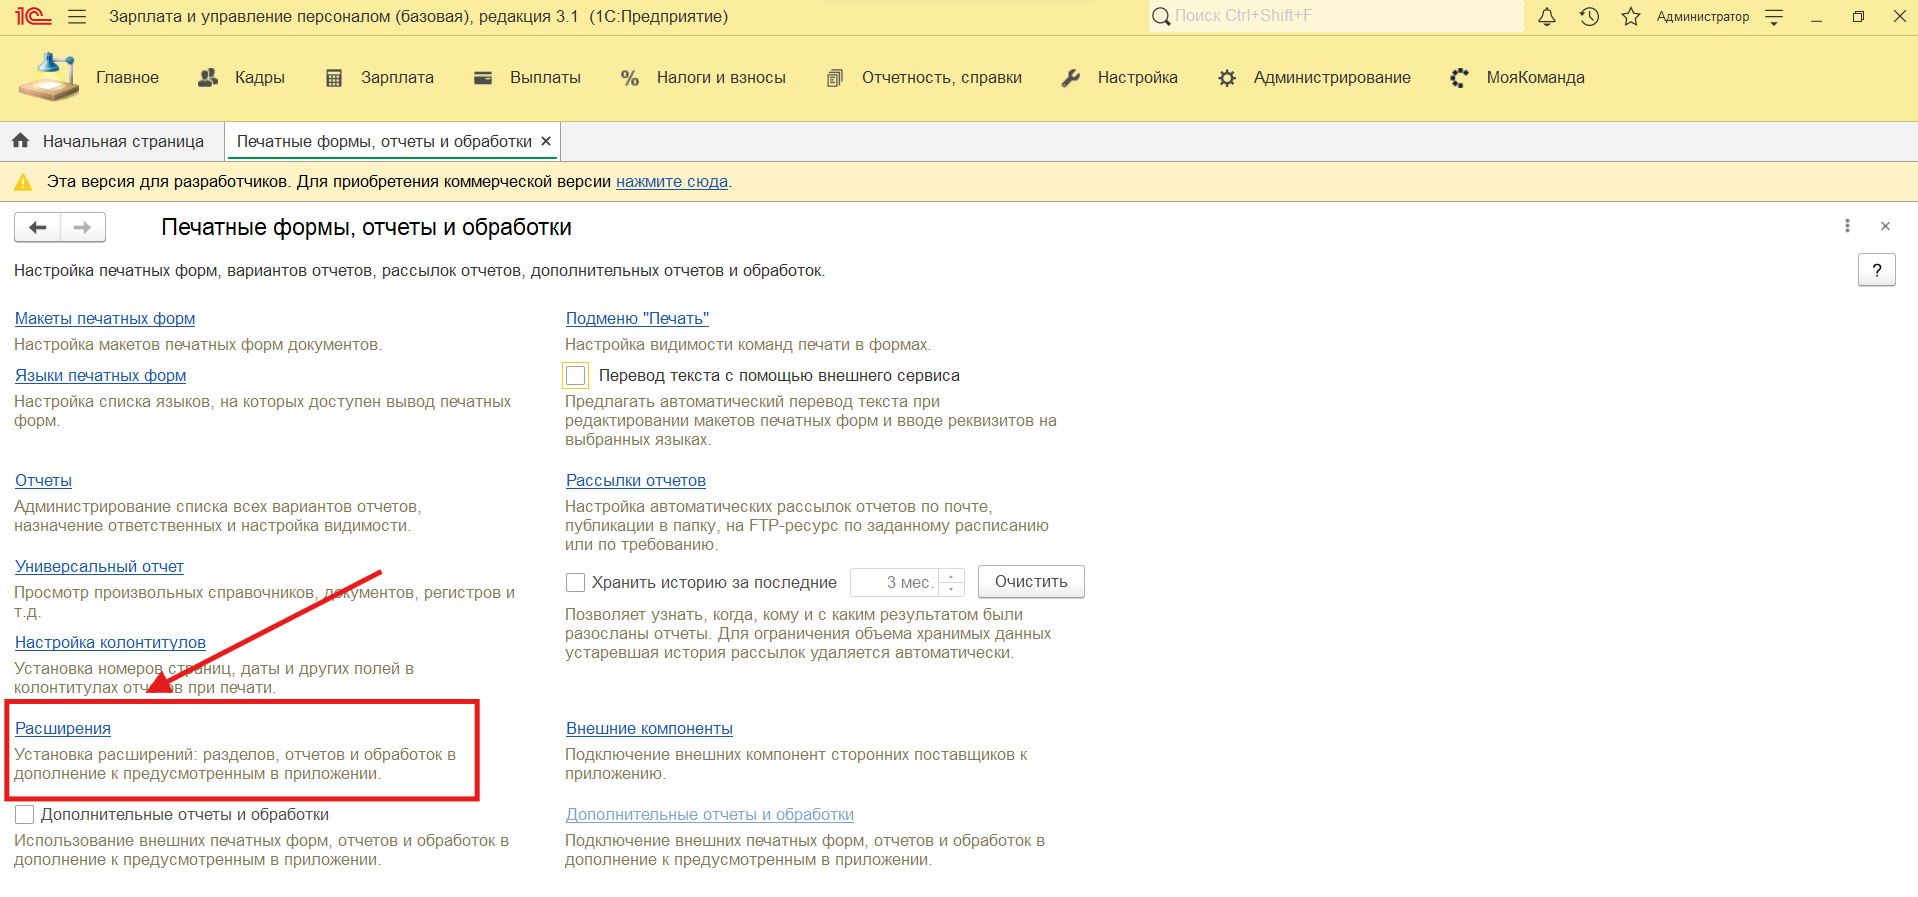
Task: Enable Дополнительные отчеты и обработки checkbox
Action: [x=25, y=815]
